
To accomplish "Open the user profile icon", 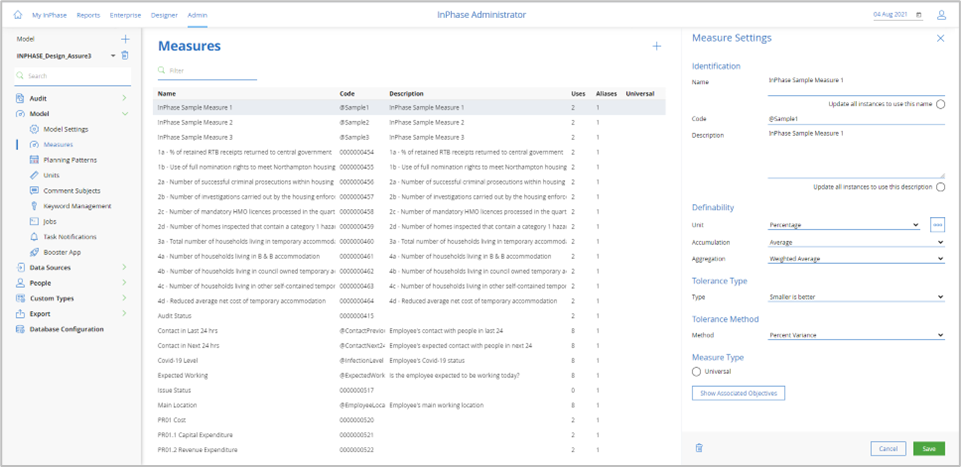I will [941, 15].
